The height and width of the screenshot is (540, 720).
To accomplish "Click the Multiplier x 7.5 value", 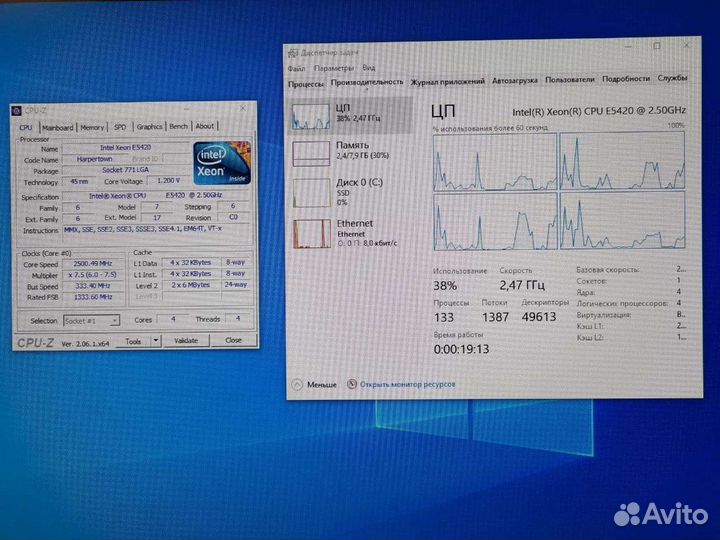I will click(x=93, y=275).
